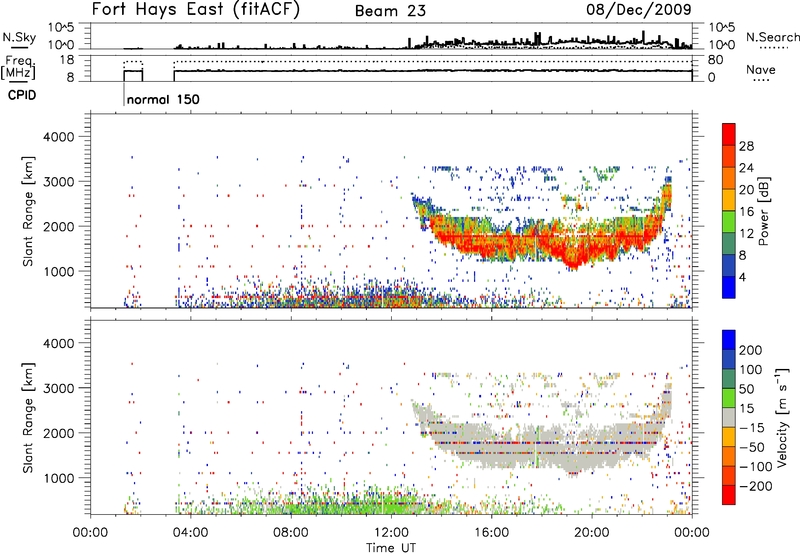The height and width of the screenshot is (554, 800).
Task: Click the '200' tick on velocity colorbar
Action: click(751, 350)
